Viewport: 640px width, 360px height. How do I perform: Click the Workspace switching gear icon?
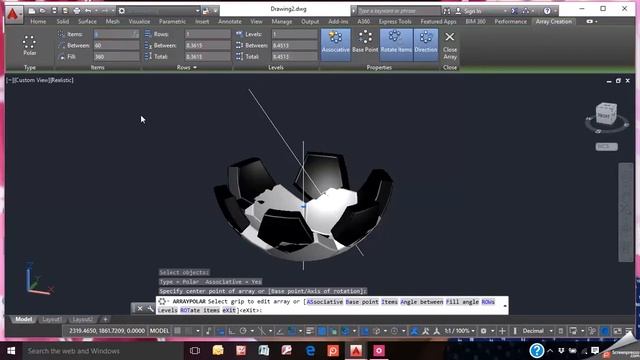click(x=484, y=331)
